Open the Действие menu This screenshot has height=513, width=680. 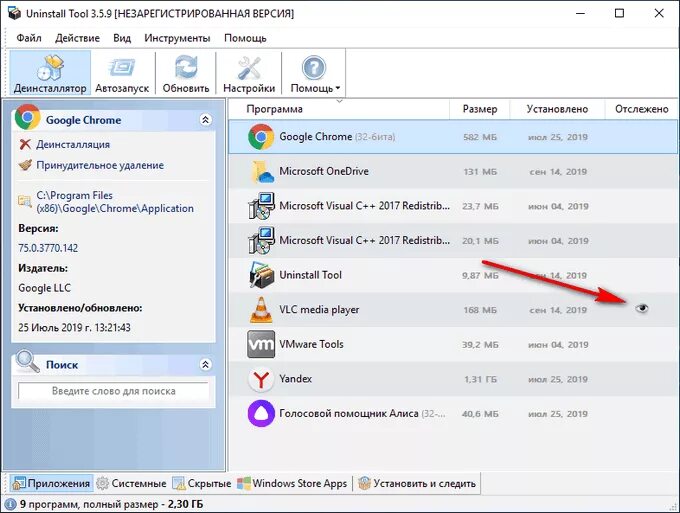coord(77,38)
